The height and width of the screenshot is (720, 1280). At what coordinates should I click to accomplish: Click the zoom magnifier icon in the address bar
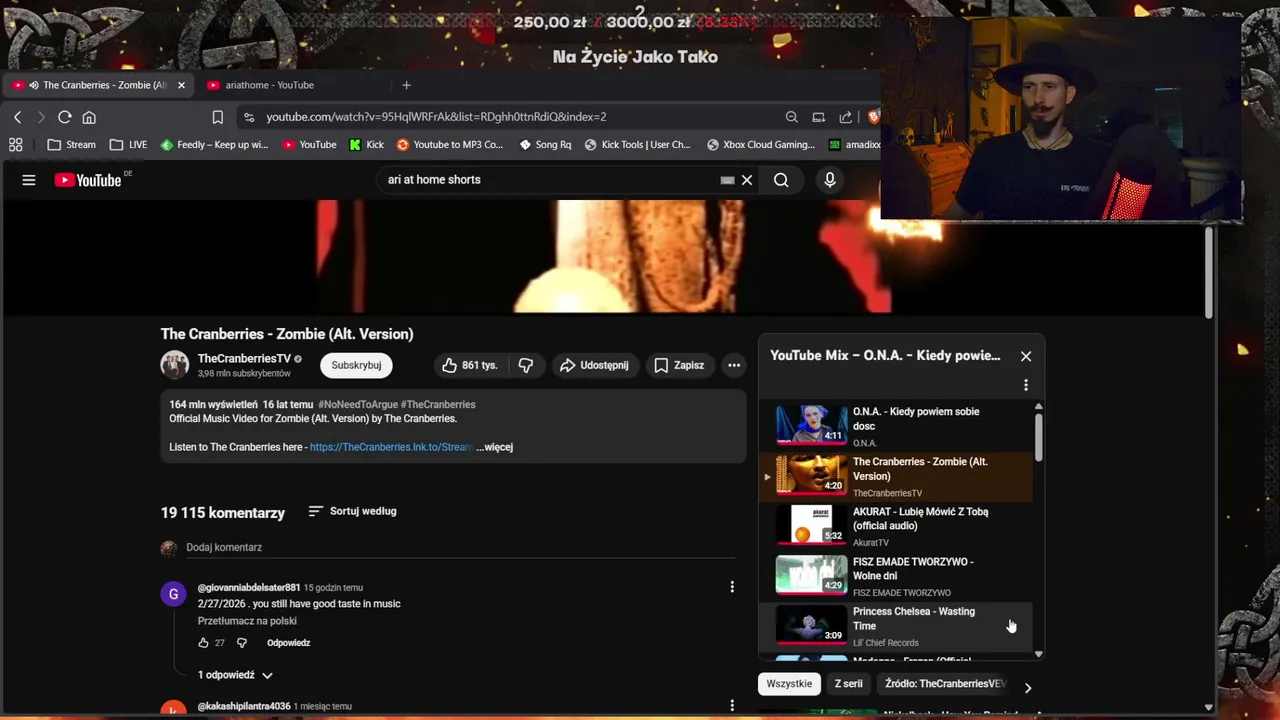click(x=791, y=117)
